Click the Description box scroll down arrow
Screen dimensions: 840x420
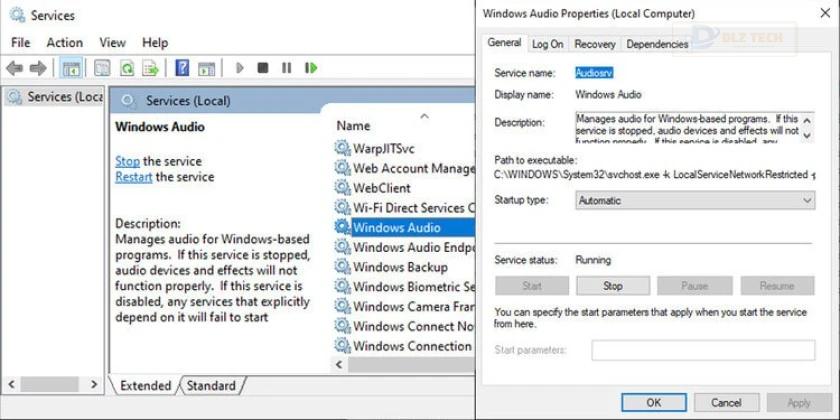click(x=807, y=136)
